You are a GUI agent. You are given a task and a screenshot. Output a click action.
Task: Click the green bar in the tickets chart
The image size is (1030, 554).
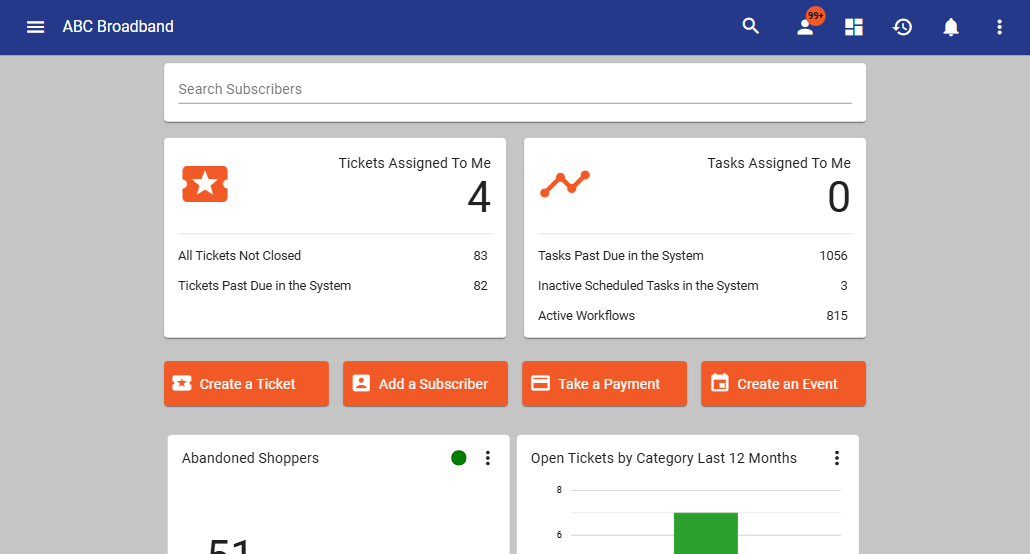(x=705, y=533)
